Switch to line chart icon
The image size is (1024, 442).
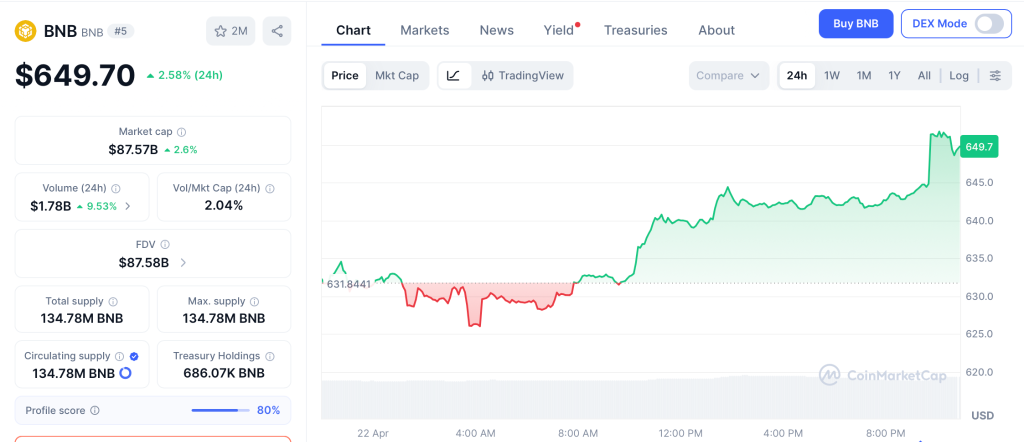point(453,76)
